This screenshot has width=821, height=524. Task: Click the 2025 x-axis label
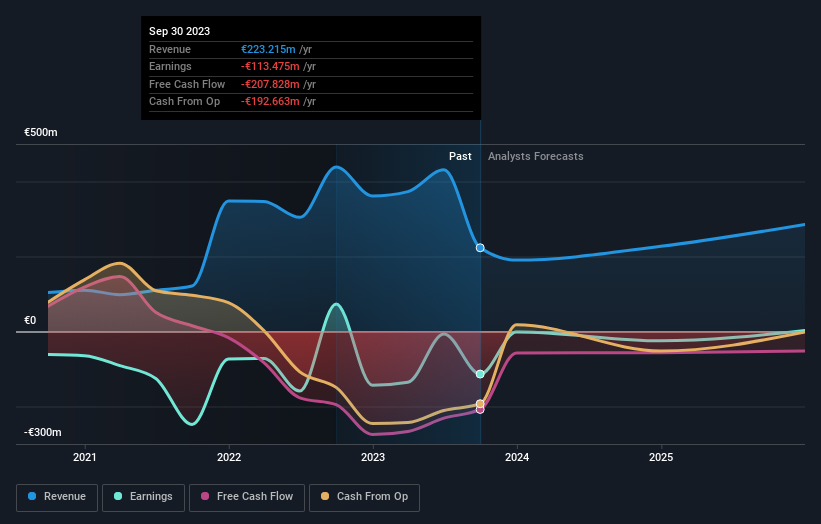pos(661,457)
